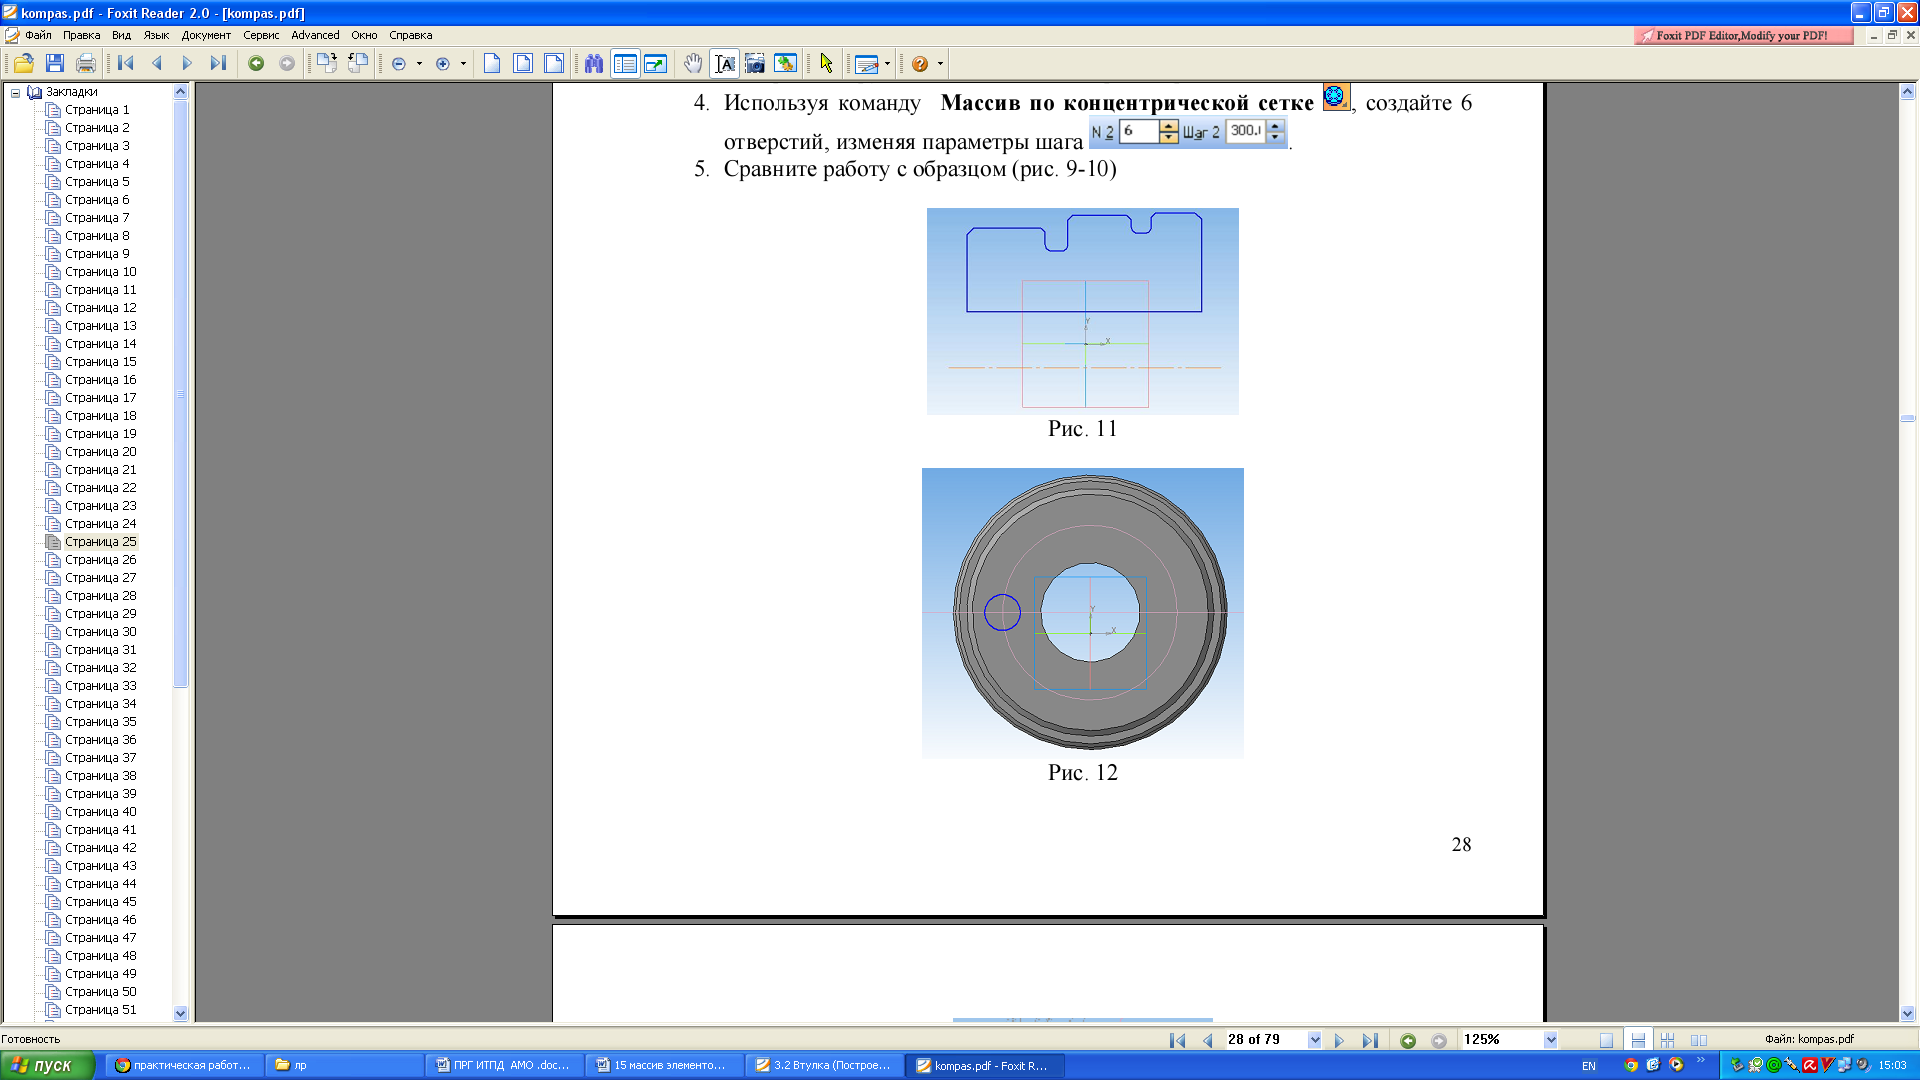Click the Open file folder icon
This screenshot has width=1920, height=1080.
pos(24,64)
